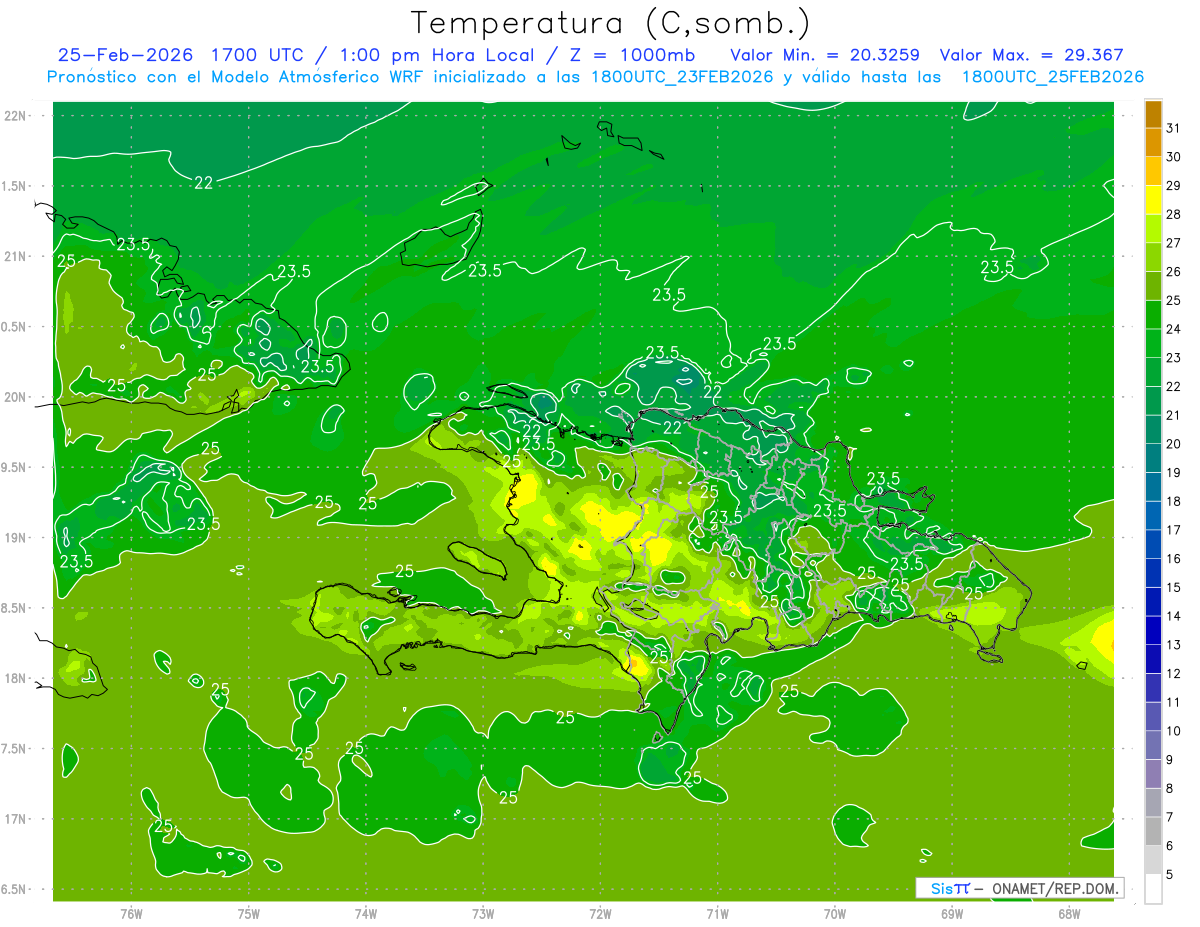1200x927 pixels.
Task: Click the "20N" latitude axis label
Action: click(16, 397)
